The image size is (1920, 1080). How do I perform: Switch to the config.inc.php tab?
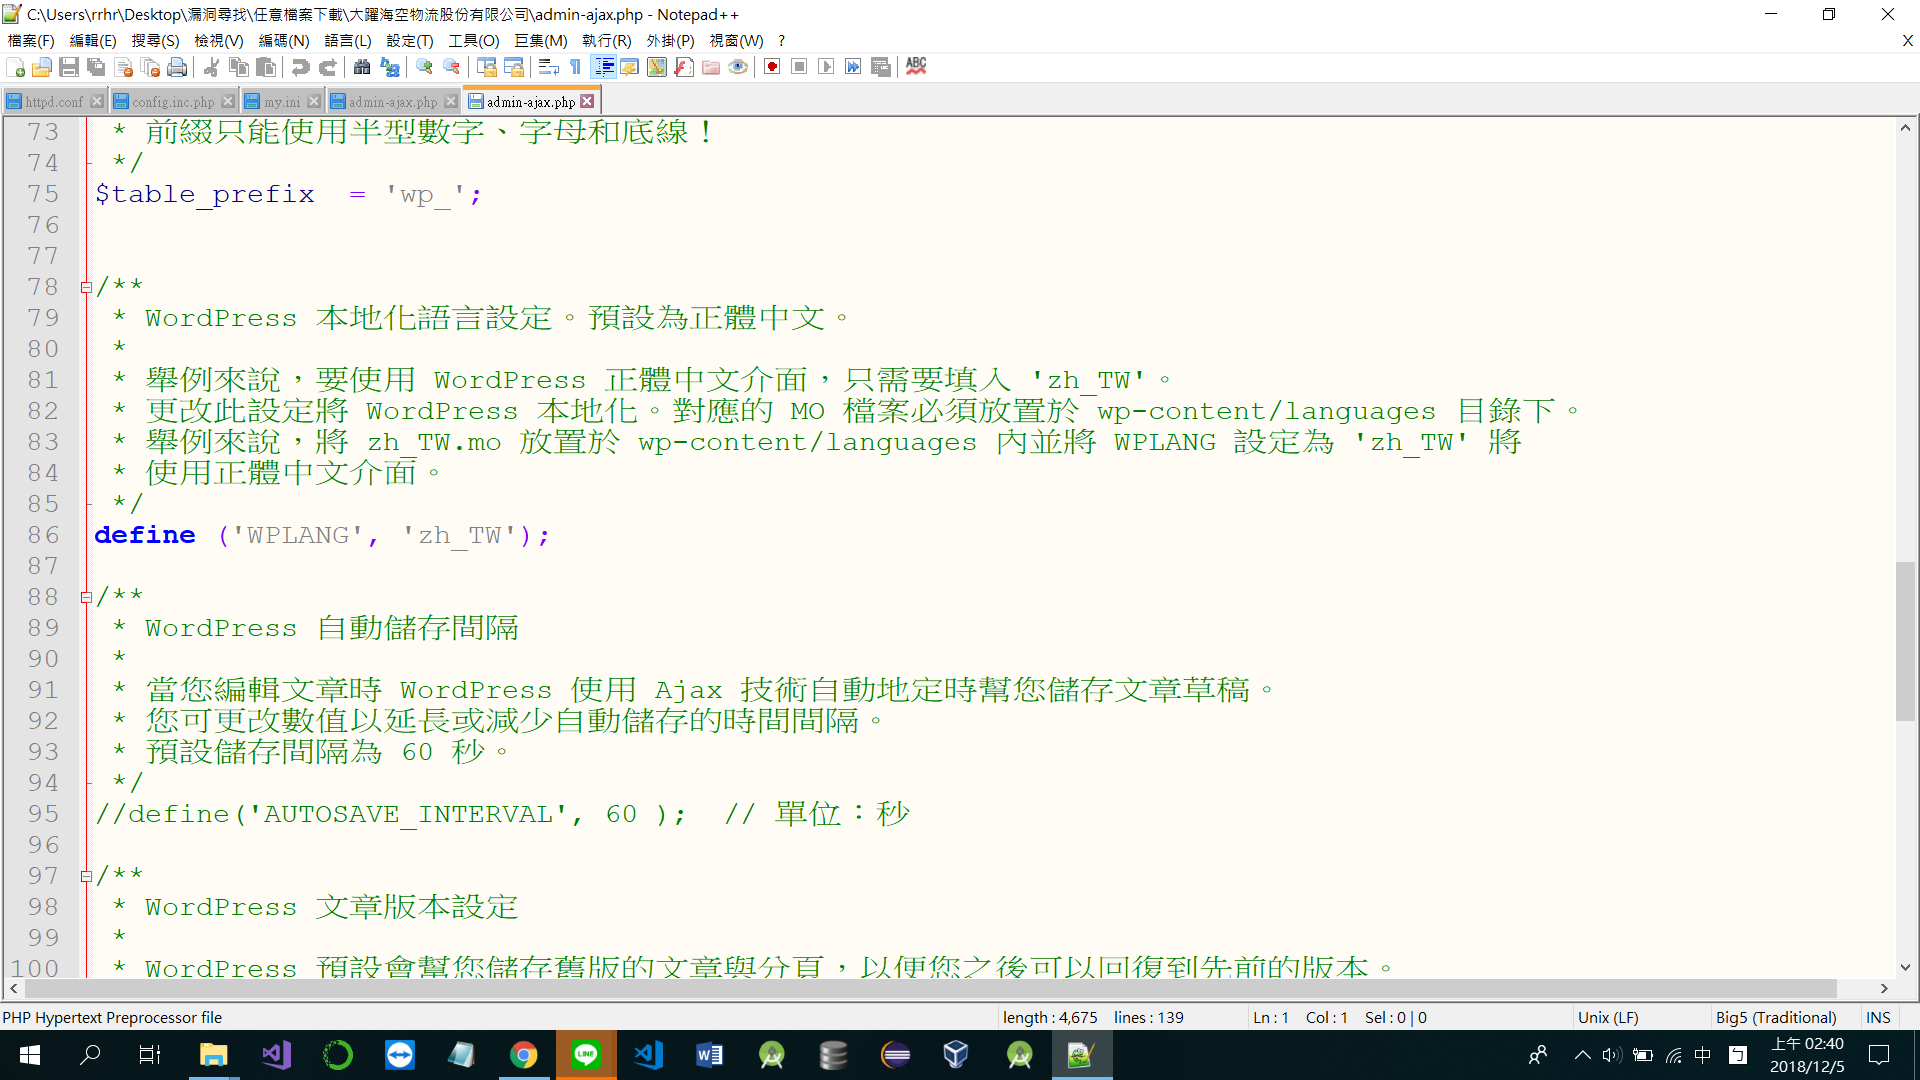coord(173,102)
